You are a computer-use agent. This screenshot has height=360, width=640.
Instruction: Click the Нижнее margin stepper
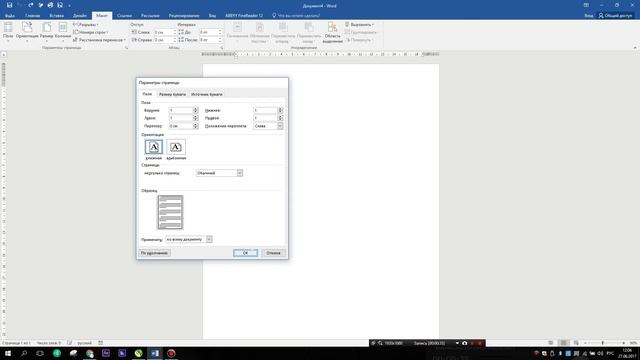(x=280, y=110)
